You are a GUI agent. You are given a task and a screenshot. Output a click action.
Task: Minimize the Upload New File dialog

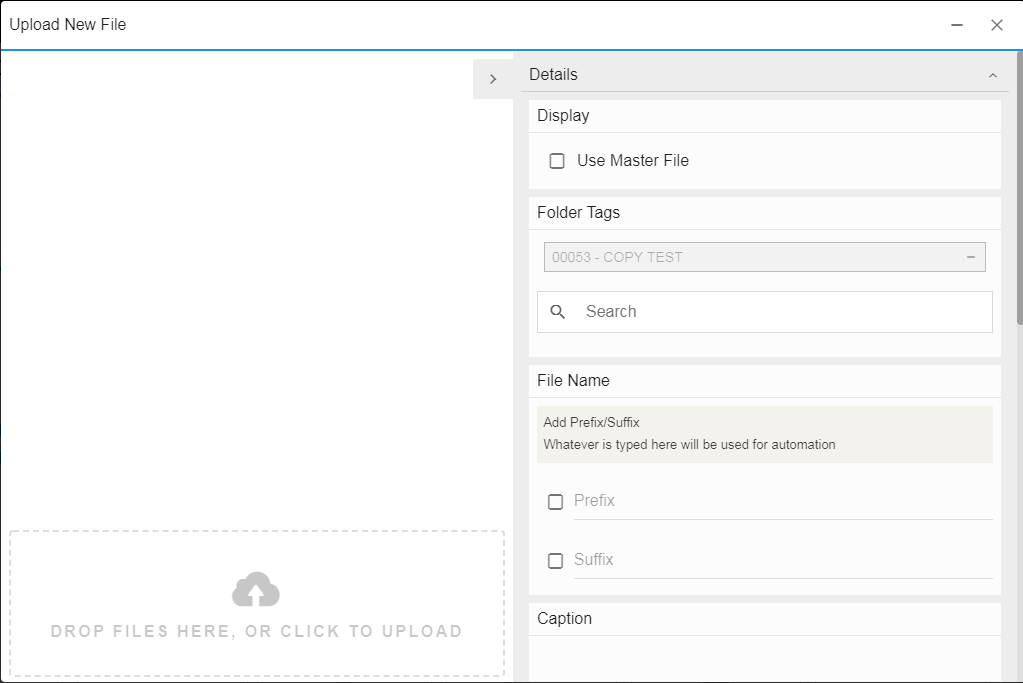tap(957, 25)
